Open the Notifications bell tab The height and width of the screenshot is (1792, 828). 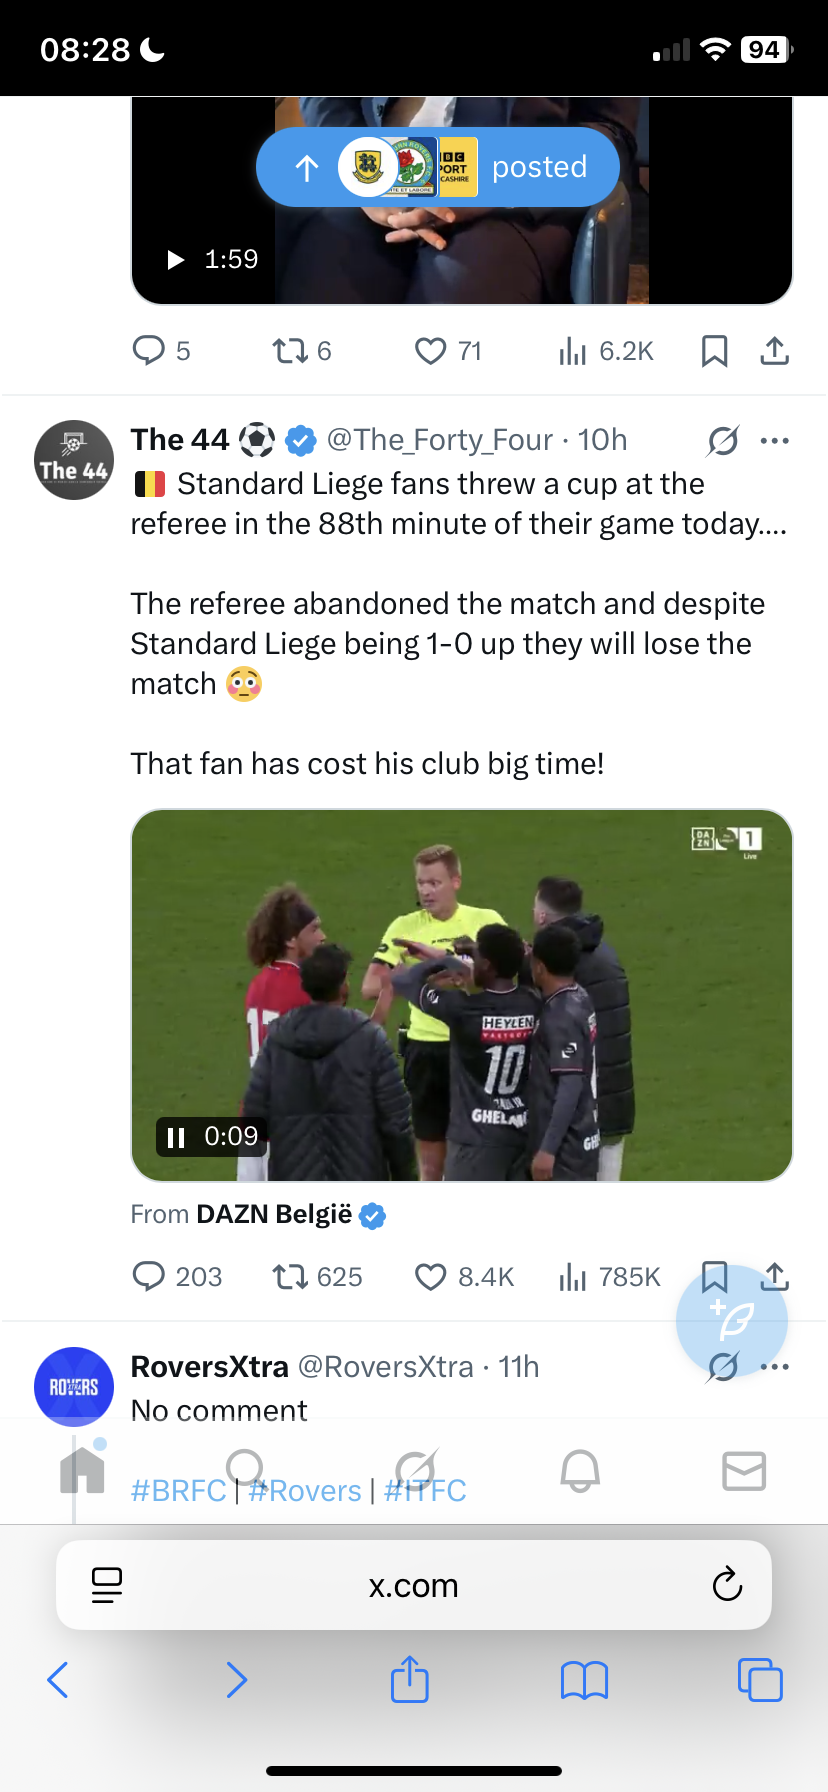pos(580,1471)
